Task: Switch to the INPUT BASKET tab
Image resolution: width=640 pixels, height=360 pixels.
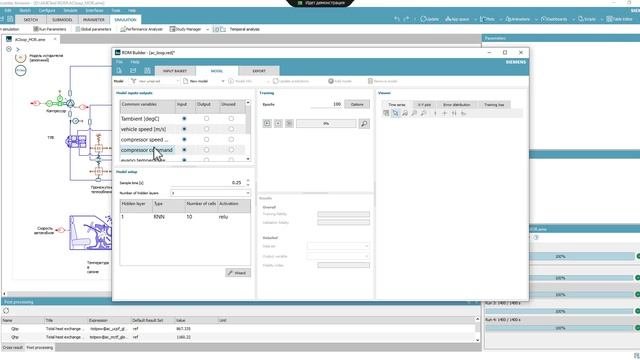Action: pos(175,71)
